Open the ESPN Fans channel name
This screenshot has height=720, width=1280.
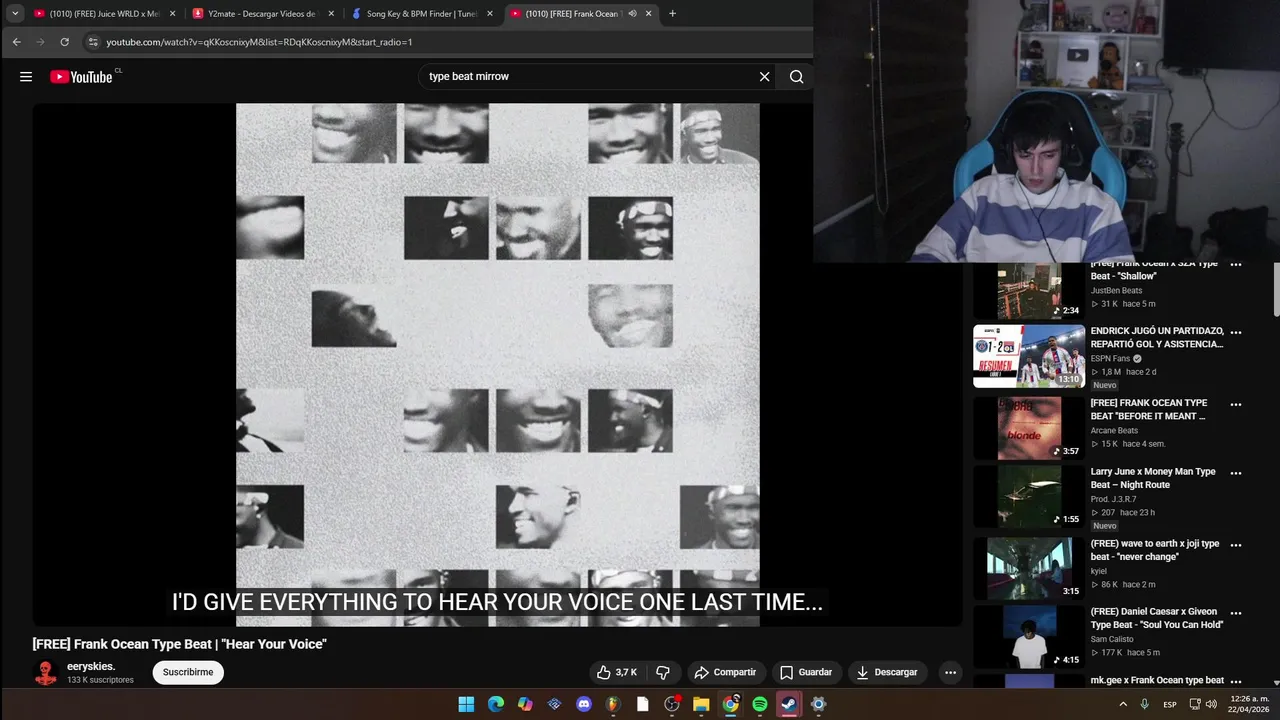1110,358
